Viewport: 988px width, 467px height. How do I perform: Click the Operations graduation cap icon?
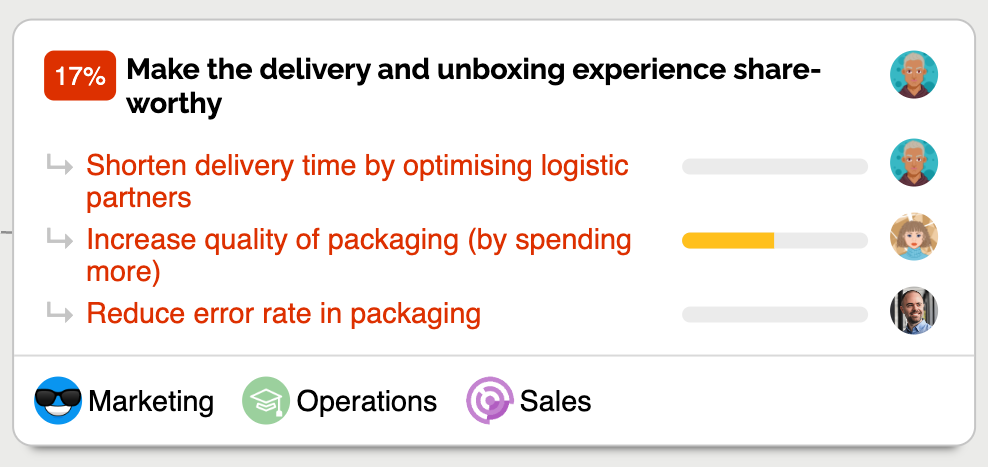tap(266, 402)
